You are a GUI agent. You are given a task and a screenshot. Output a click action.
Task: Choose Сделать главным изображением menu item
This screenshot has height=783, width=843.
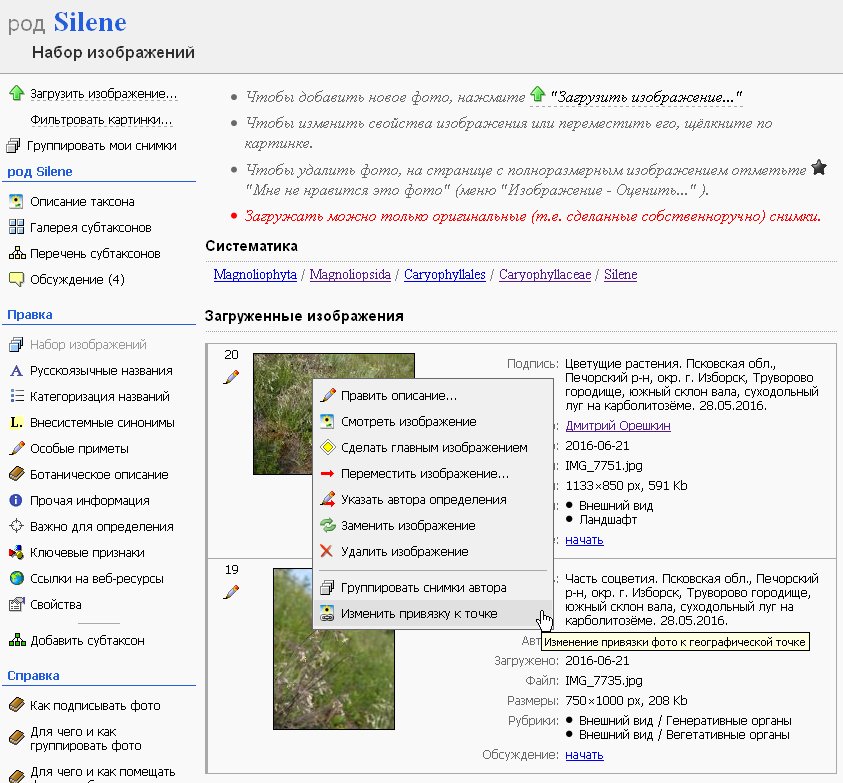[x=433, y=448]
